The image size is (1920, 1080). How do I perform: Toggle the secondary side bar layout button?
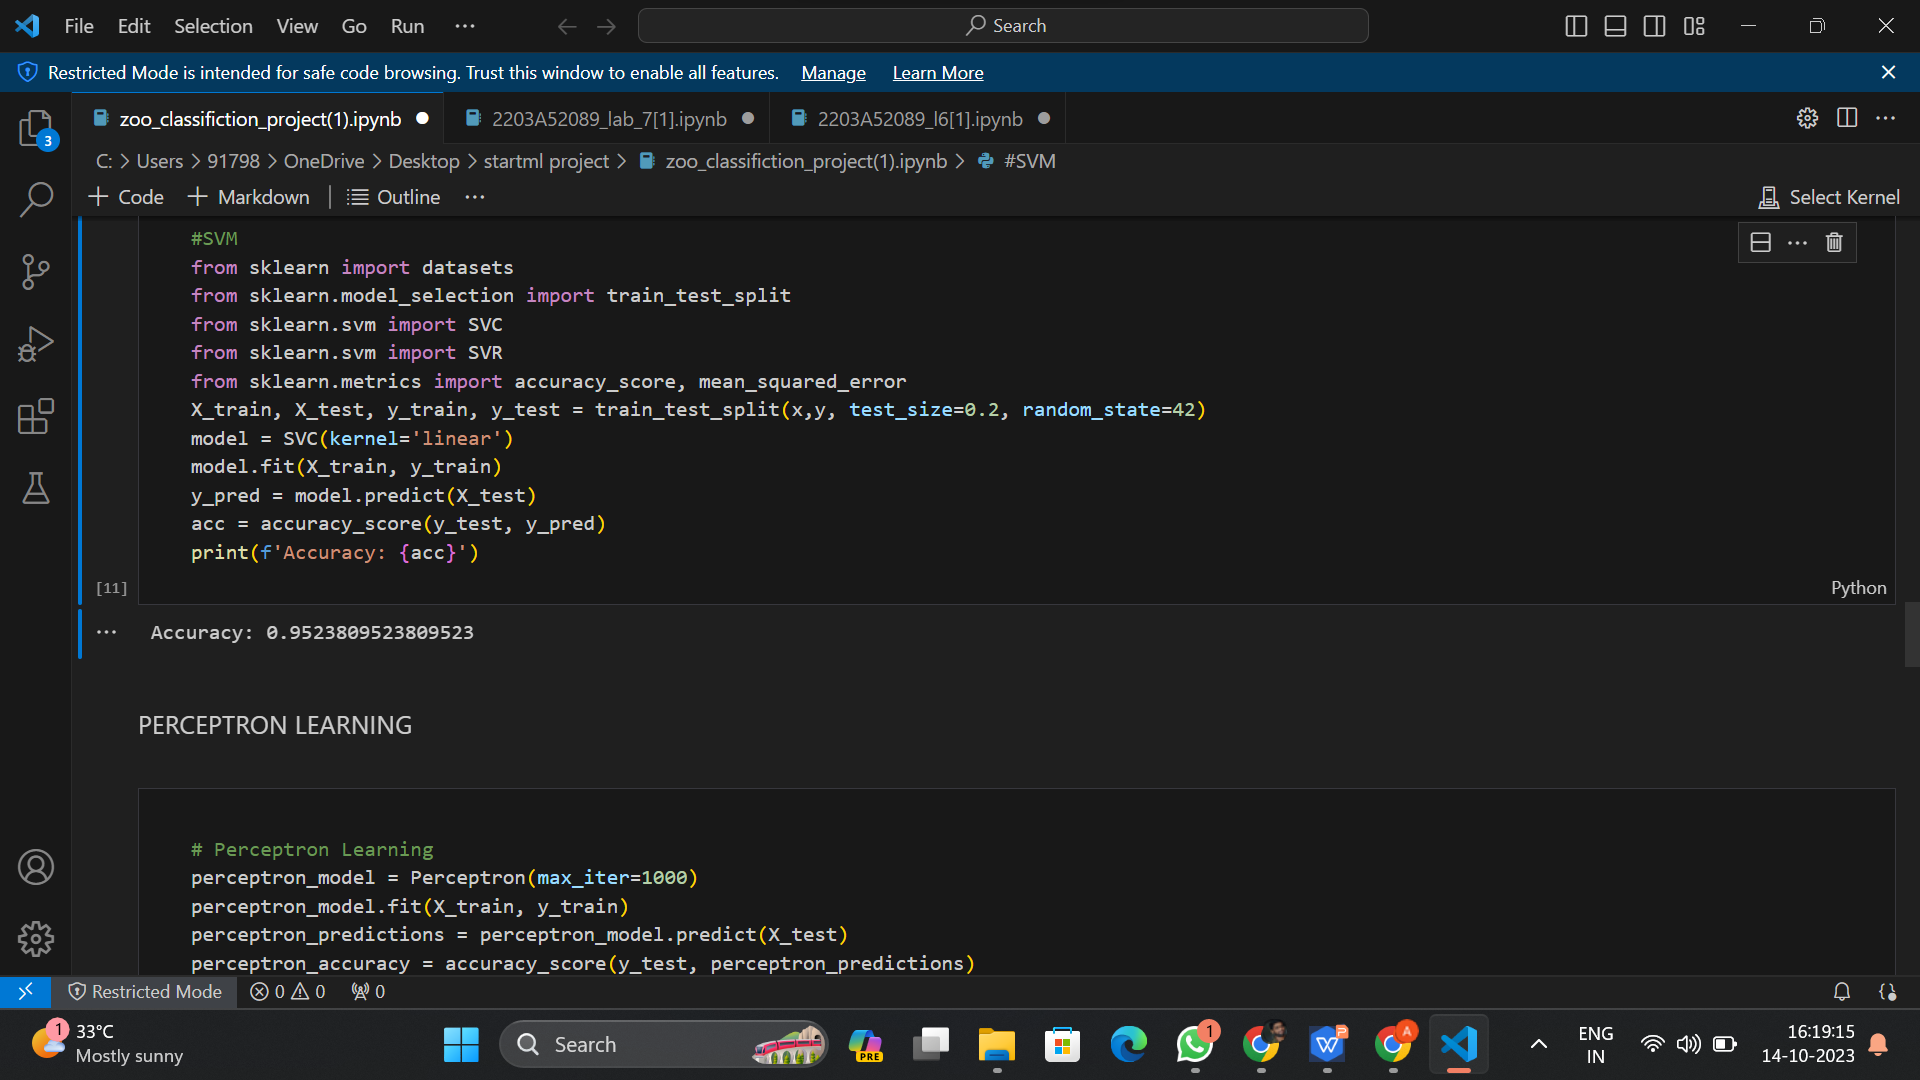click(x=1654, y=26)
